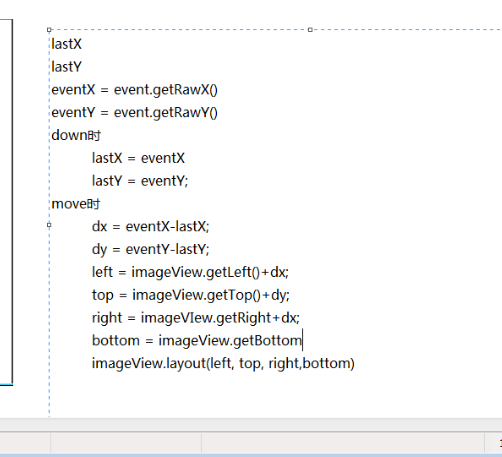Click the line "lastY = eventY;"
The height and width of the screenshot is (457, 502).
pos(140,181)
